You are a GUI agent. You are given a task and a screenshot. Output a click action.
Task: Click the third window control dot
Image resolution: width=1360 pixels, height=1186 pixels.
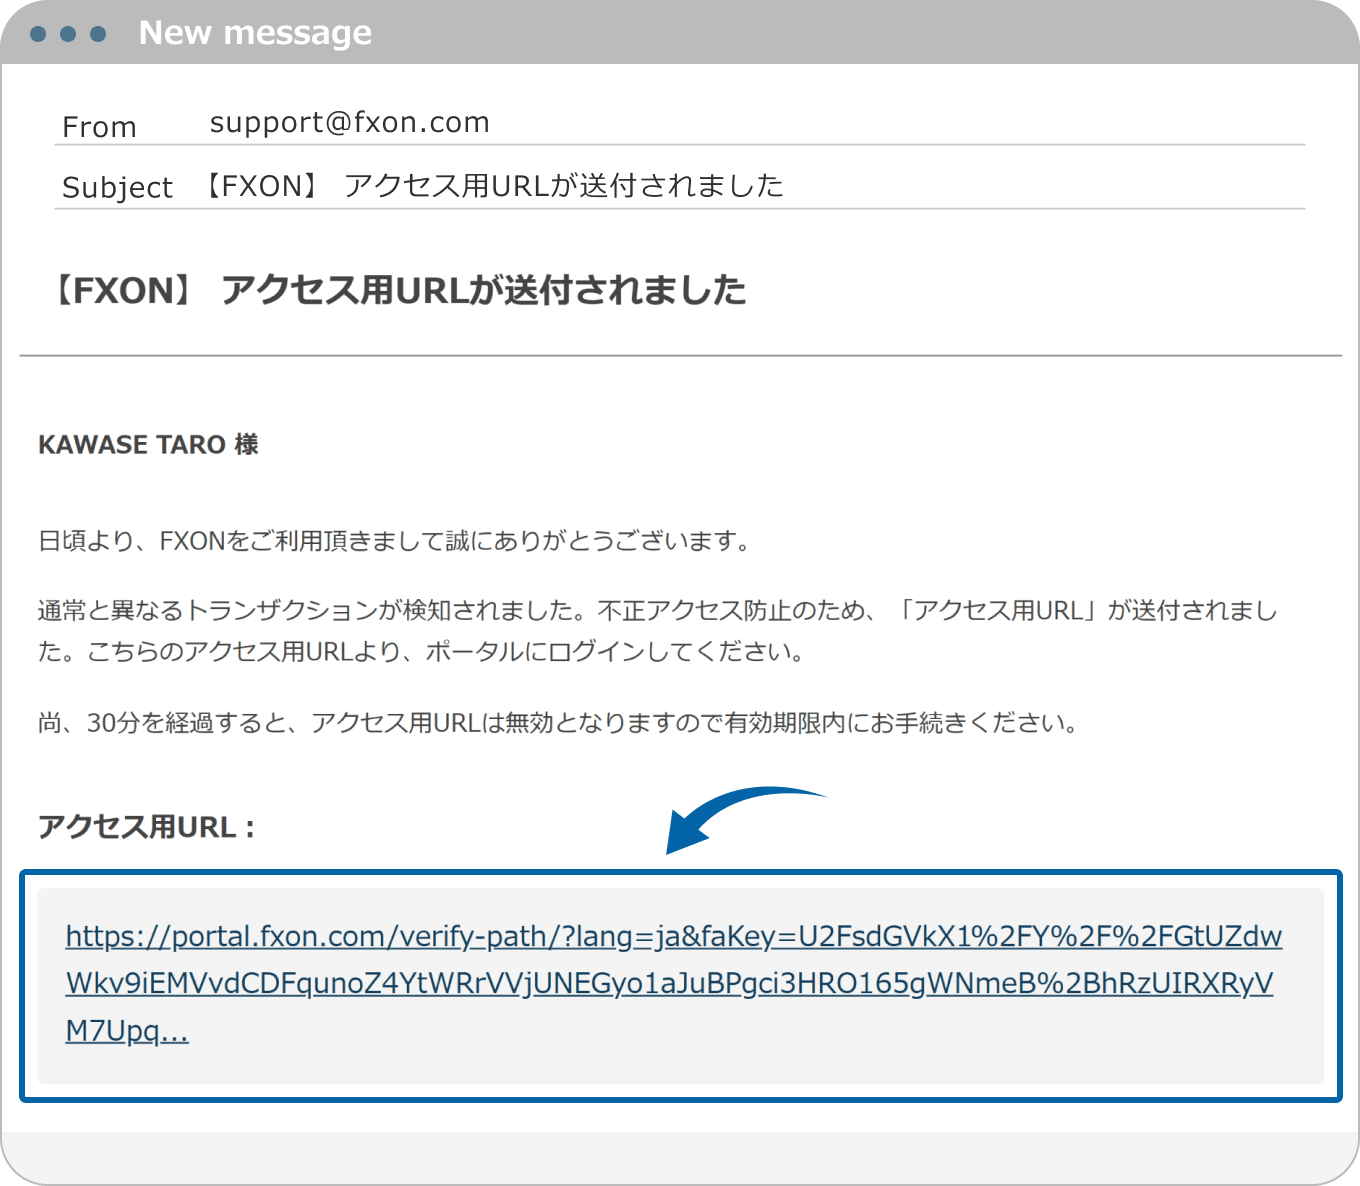98,34
